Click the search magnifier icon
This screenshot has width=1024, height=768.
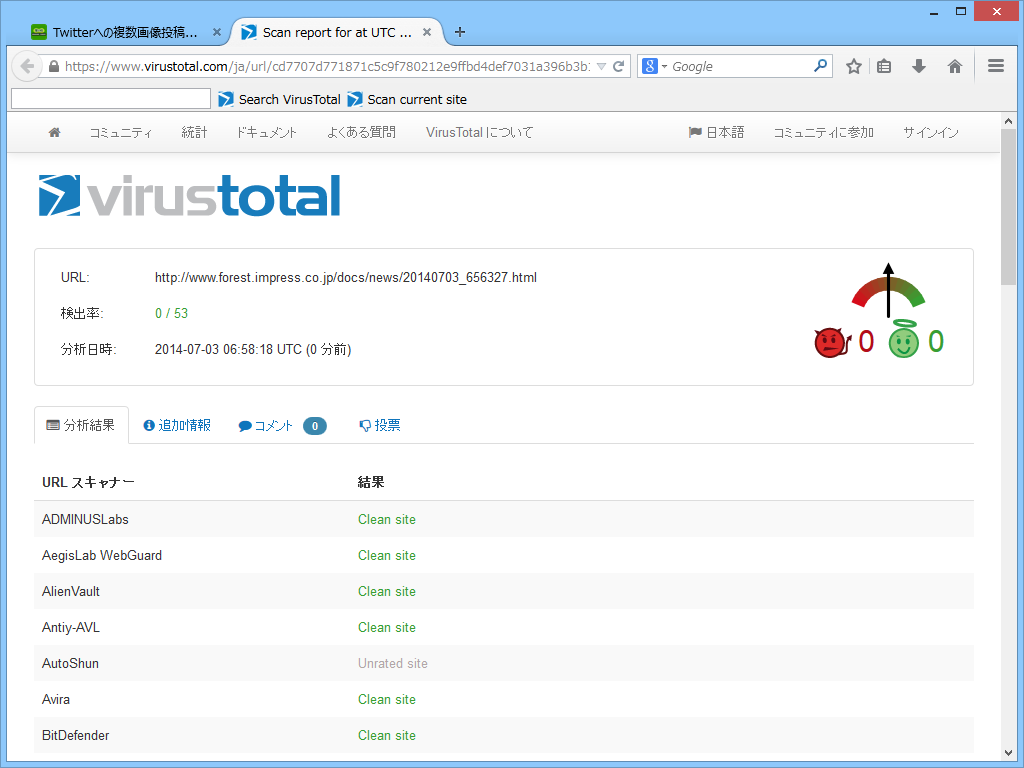point(820,66)
